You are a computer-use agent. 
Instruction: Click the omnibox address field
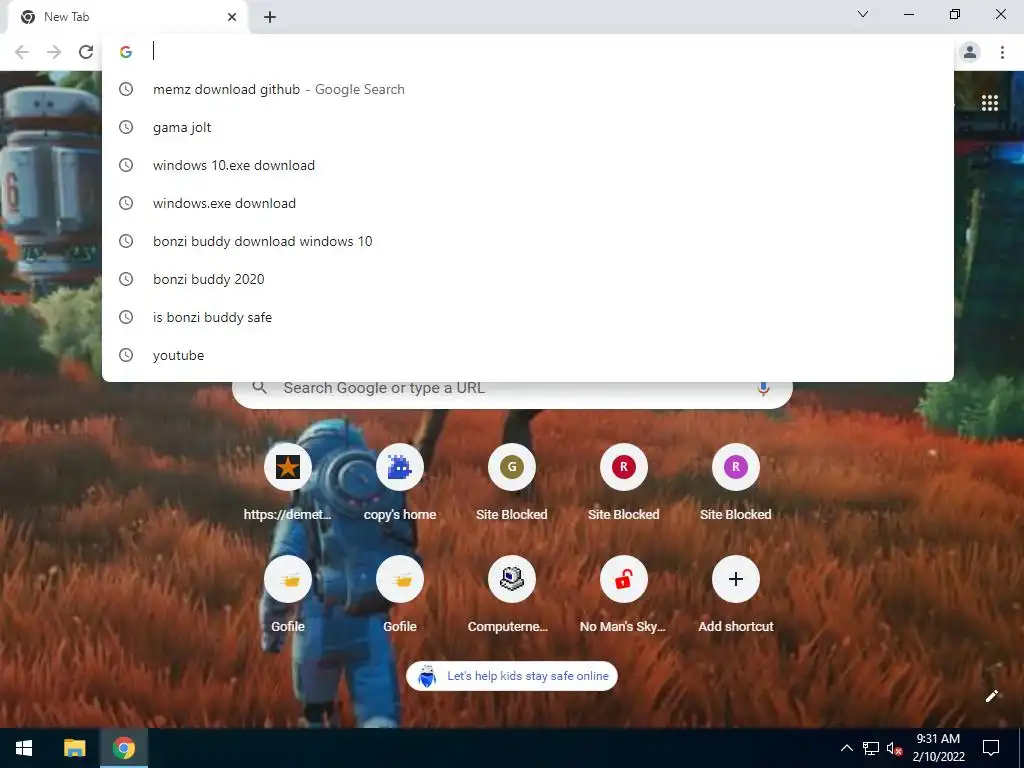tap(528, 52)
